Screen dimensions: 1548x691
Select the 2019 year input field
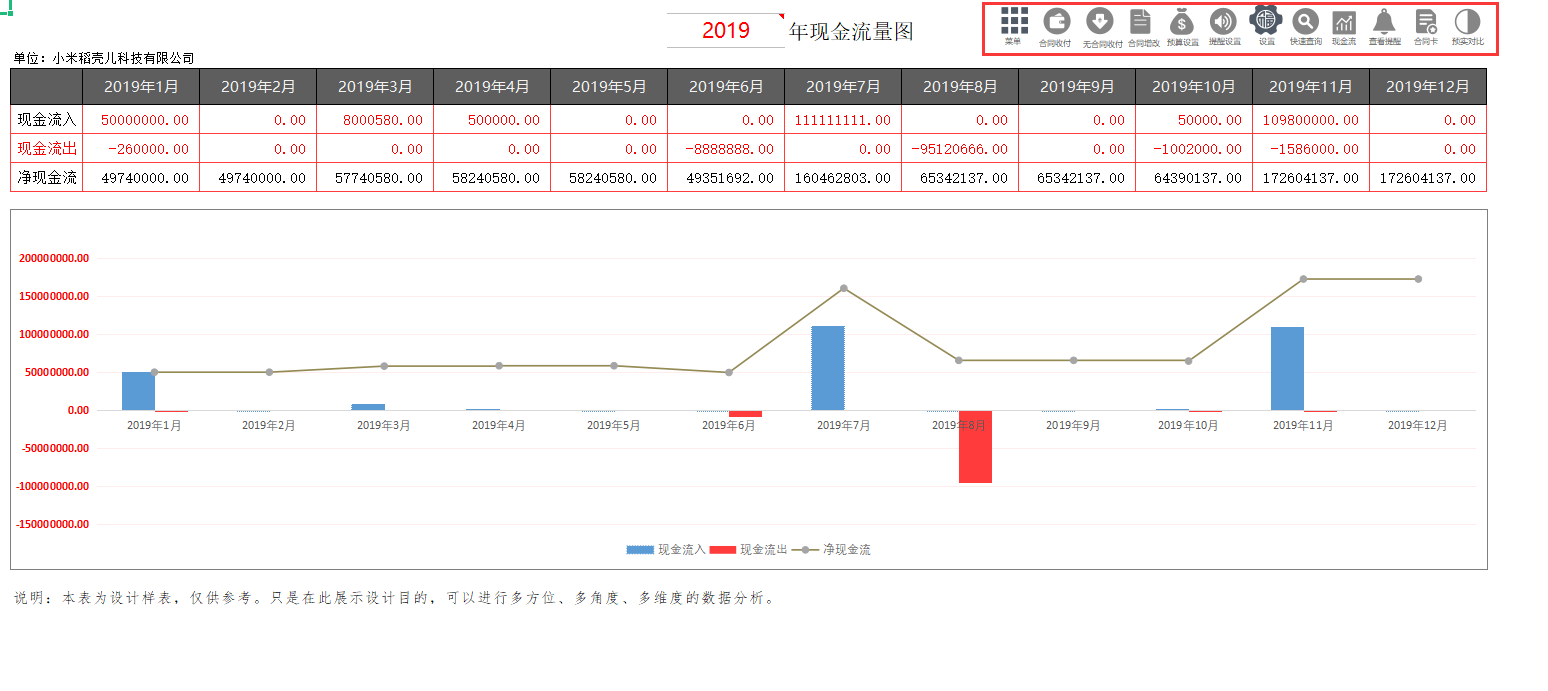pyautogui.click(x=724, y=31)
